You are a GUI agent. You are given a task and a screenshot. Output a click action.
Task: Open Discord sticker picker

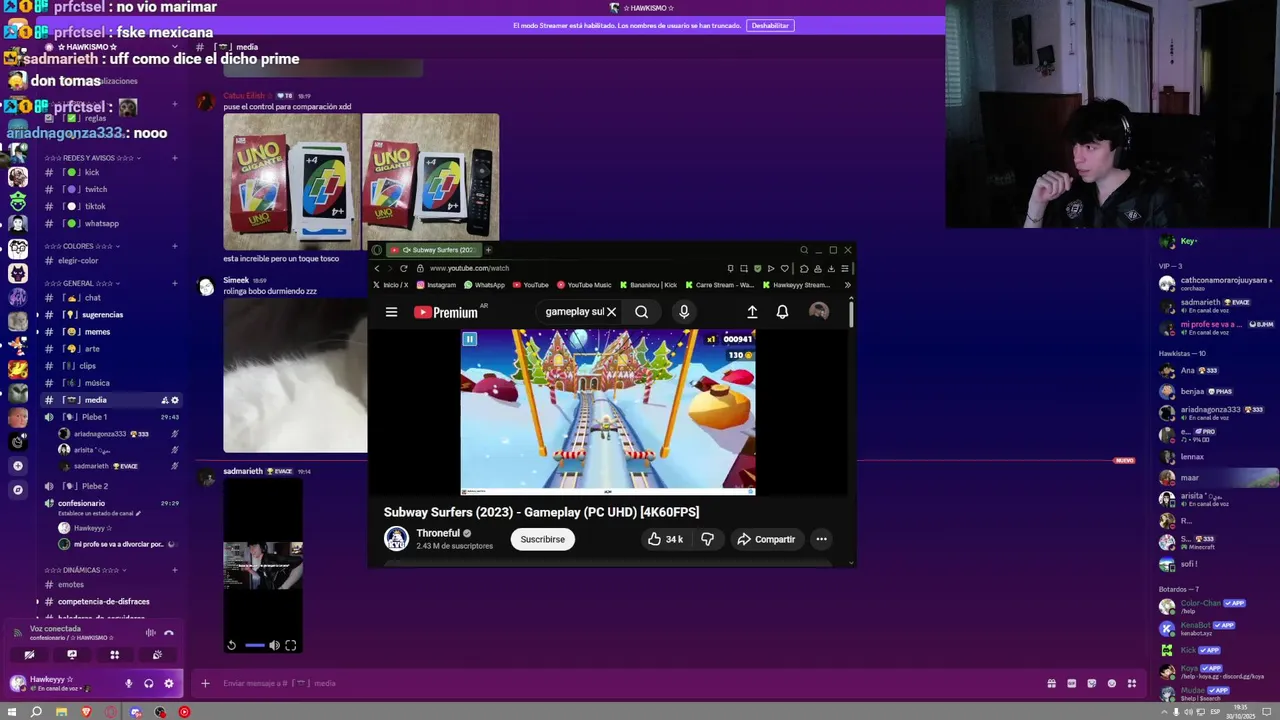click(1092, 684)
